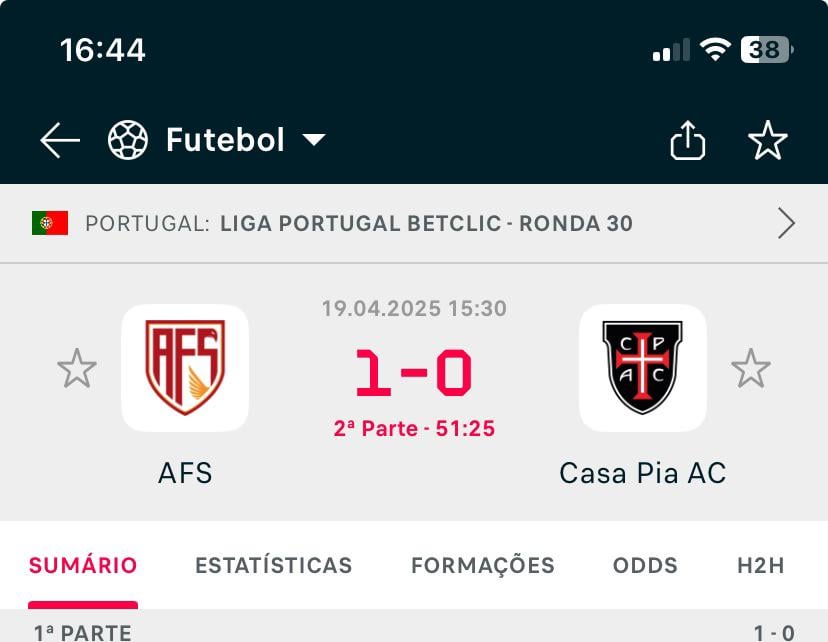Image resolution: width=828 pixels, height=642 pixels.
Task: Expand the Liga Portugal Betclic row via chevron
Action: pos(787,223)
